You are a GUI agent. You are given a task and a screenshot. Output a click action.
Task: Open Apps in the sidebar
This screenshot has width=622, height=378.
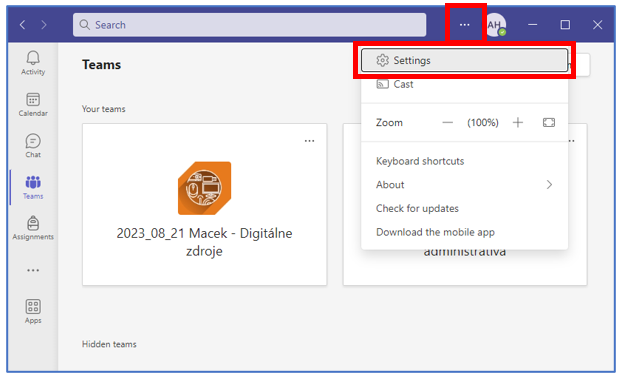[33, 311]
